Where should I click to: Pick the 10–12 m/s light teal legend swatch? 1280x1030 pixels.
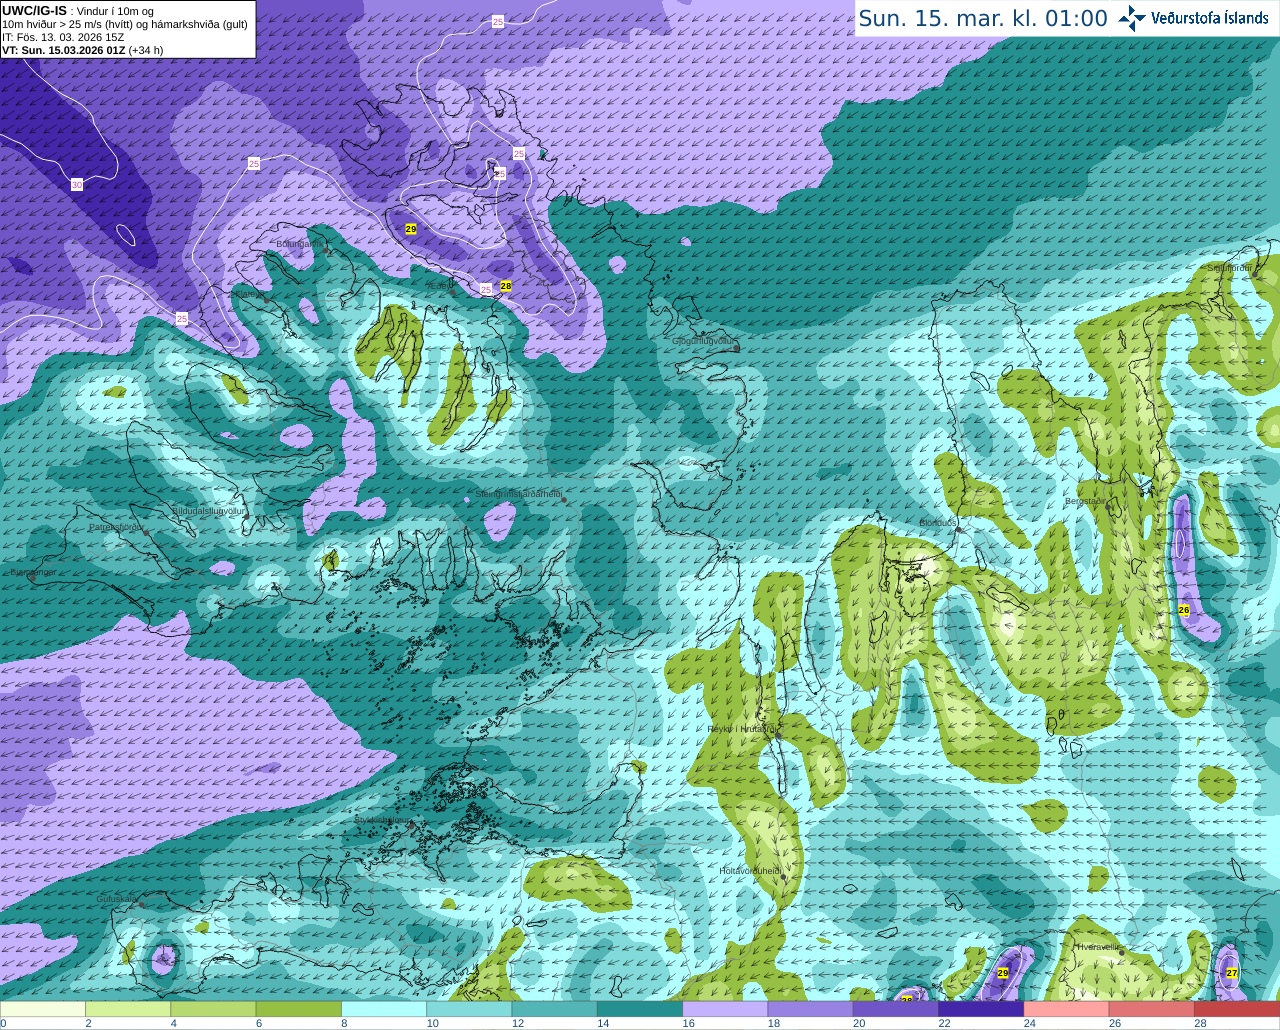pos(469,1009)
